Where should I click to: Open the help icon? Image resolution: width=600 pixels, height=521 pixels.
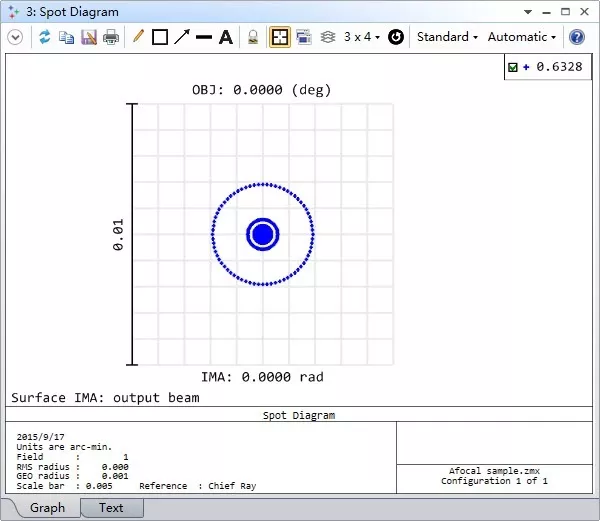(577, 37)
